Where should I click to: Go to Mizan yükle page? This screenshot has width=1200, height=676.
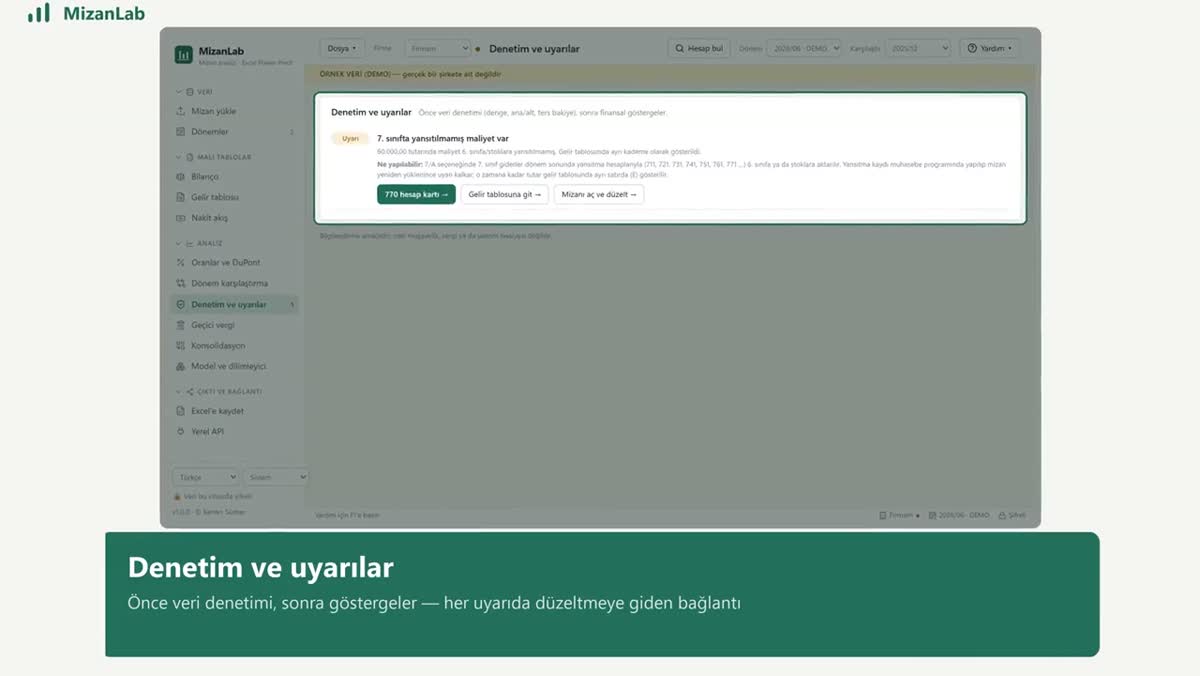pyautogui.click(x=235, y=111)
